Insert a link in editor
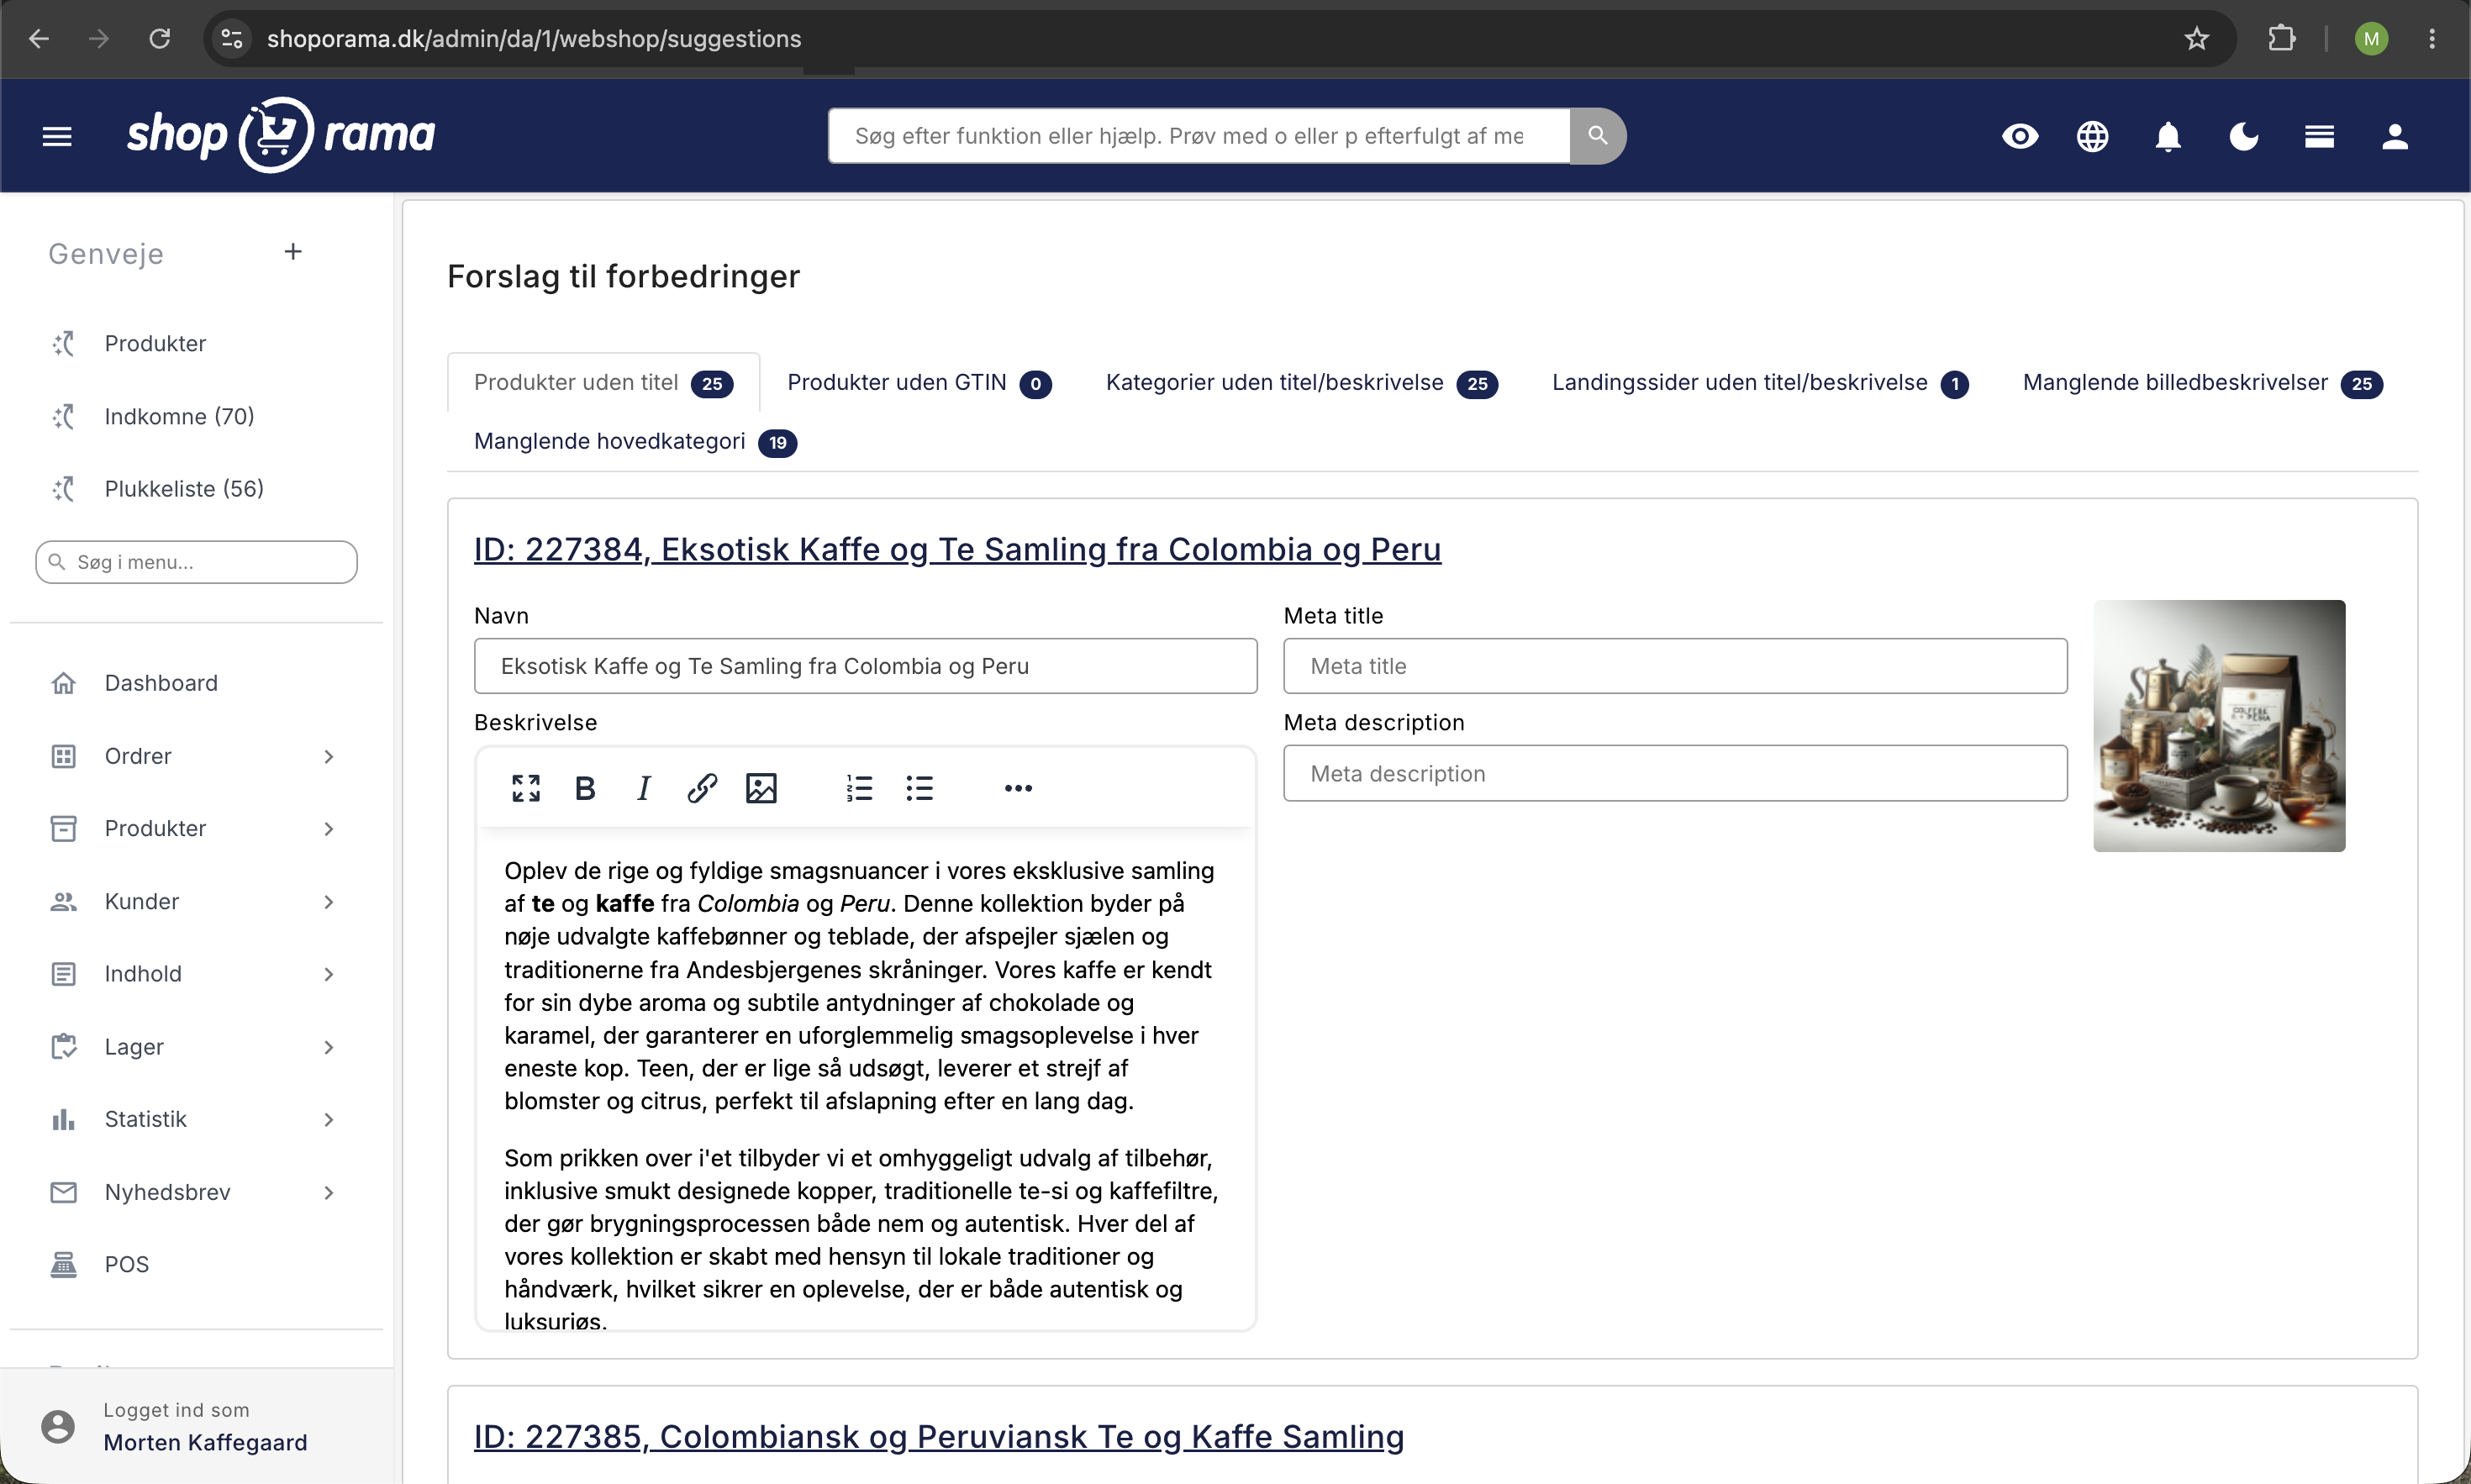 [x=702, y=788]
